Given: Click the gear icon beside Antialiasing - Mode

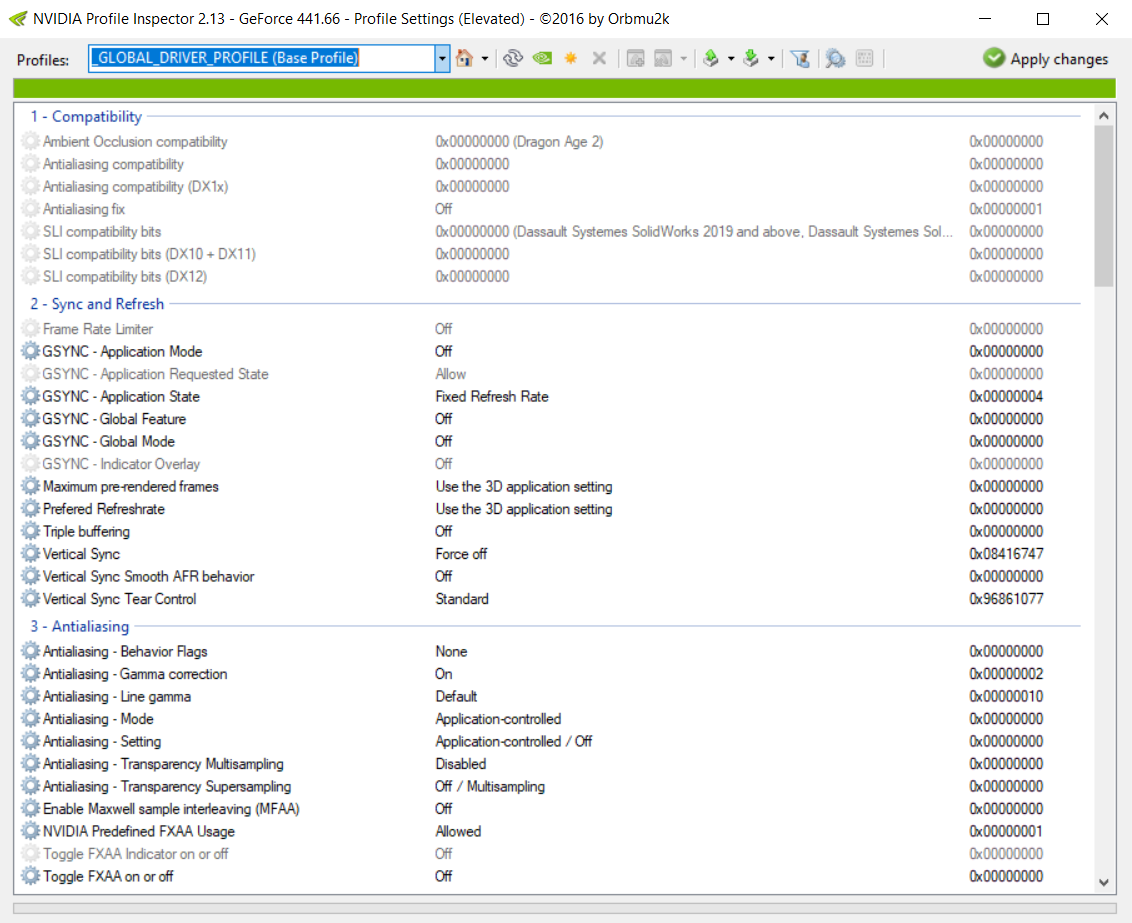Looking at the screenshot, I should [30, 719].
